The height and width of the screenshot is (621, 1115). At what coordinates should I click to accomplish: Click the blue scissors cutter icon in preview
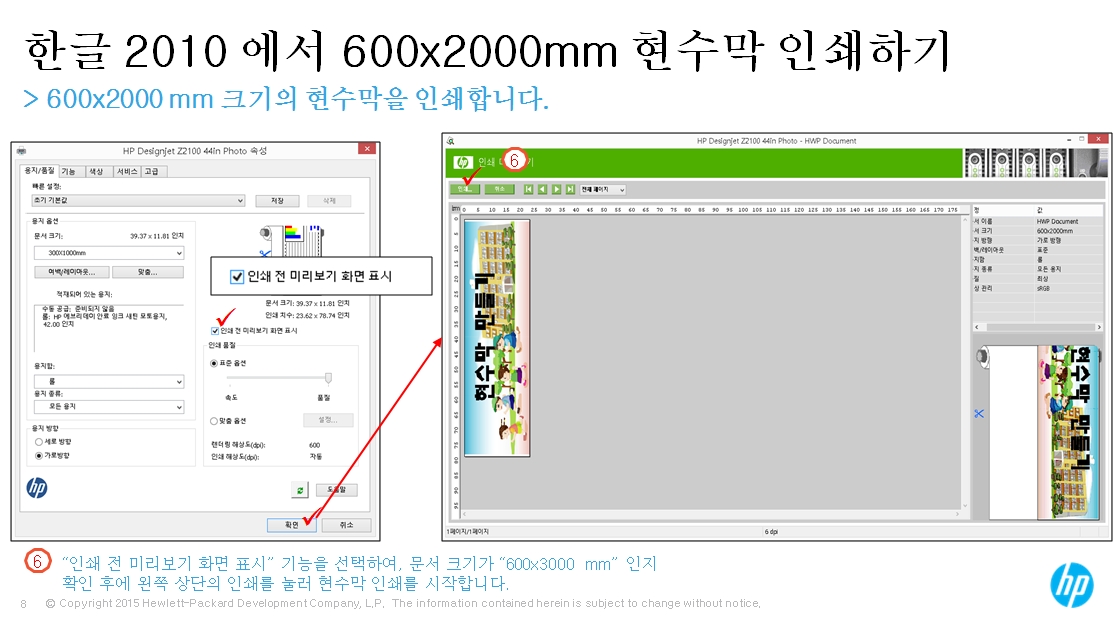click(979, 413)
